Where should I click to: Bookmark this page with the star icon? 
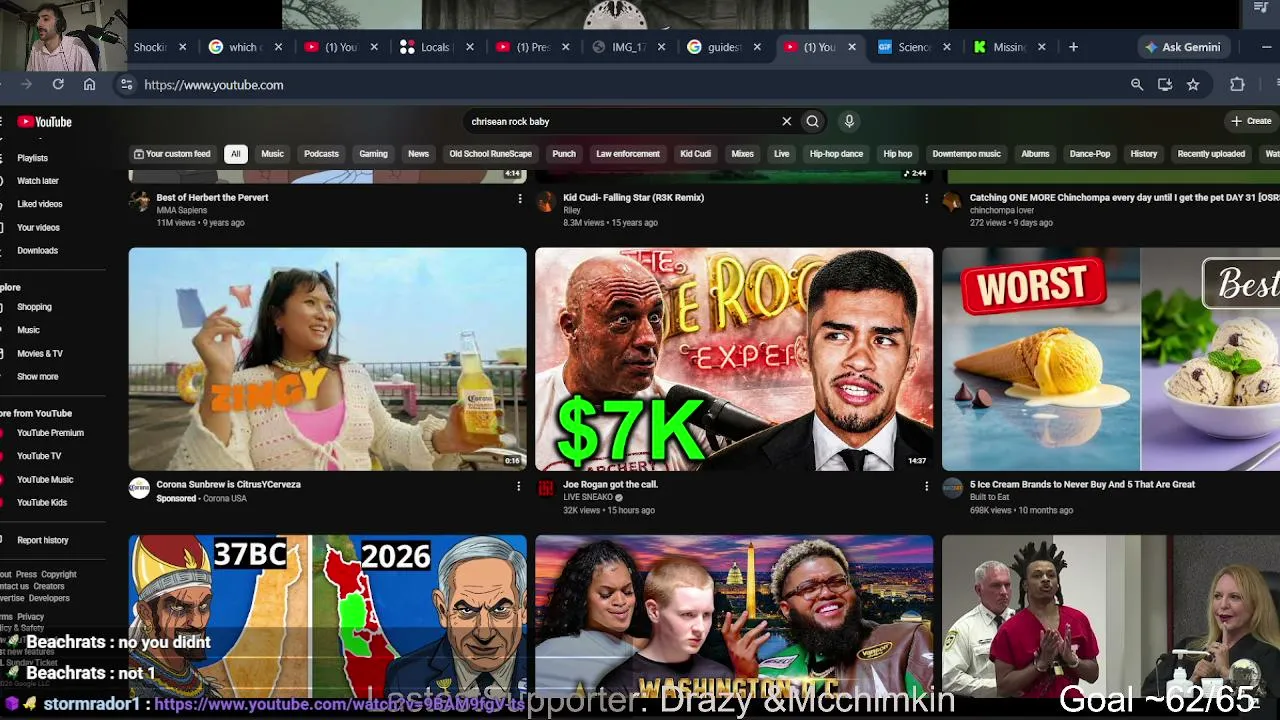(1193, 85)
